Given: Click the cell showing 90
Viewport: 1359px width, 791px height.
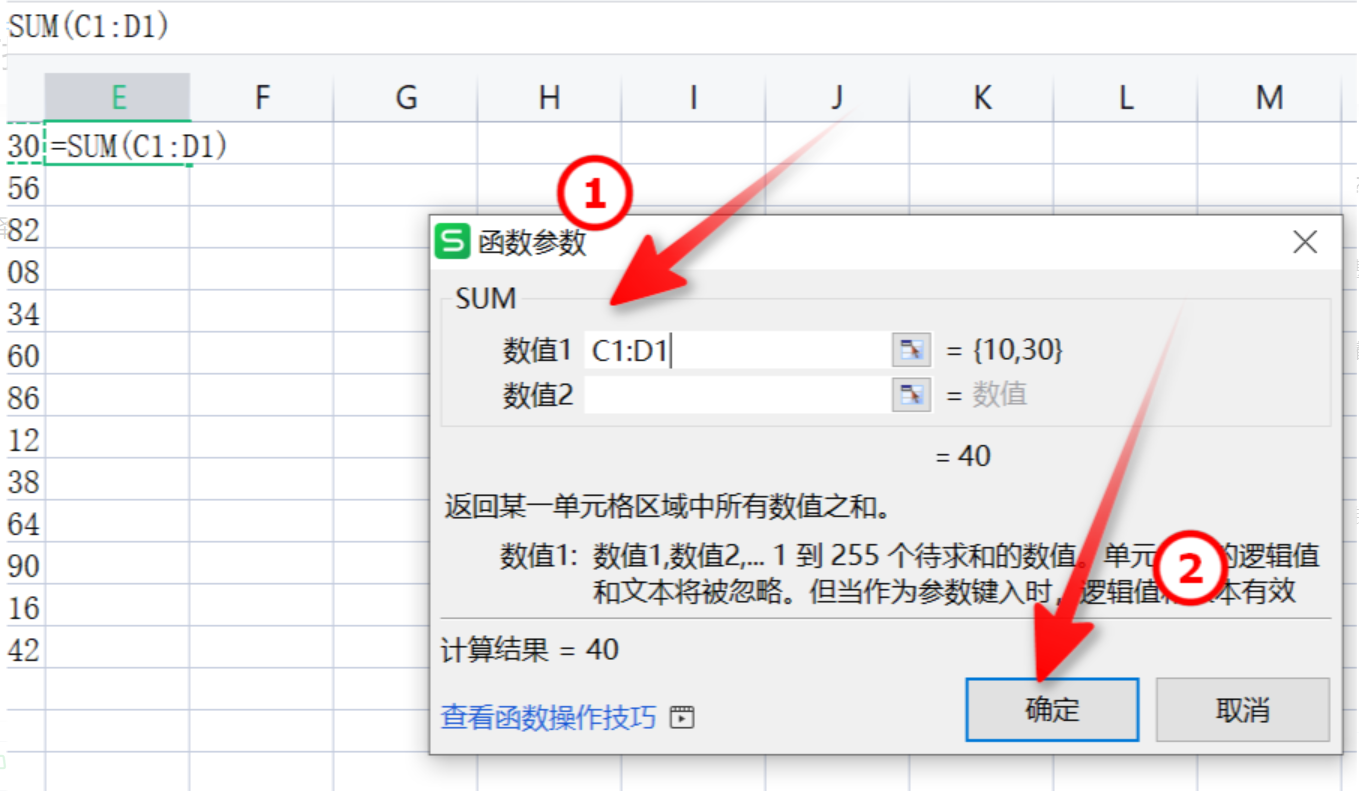Looking at the screenshot, I should click(x=23, y=566).
